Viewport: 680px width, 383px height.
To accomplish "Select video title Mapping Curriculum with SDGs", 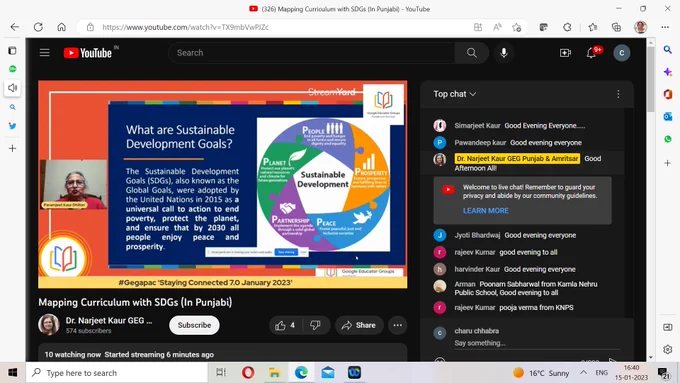I will click(135, 302).
